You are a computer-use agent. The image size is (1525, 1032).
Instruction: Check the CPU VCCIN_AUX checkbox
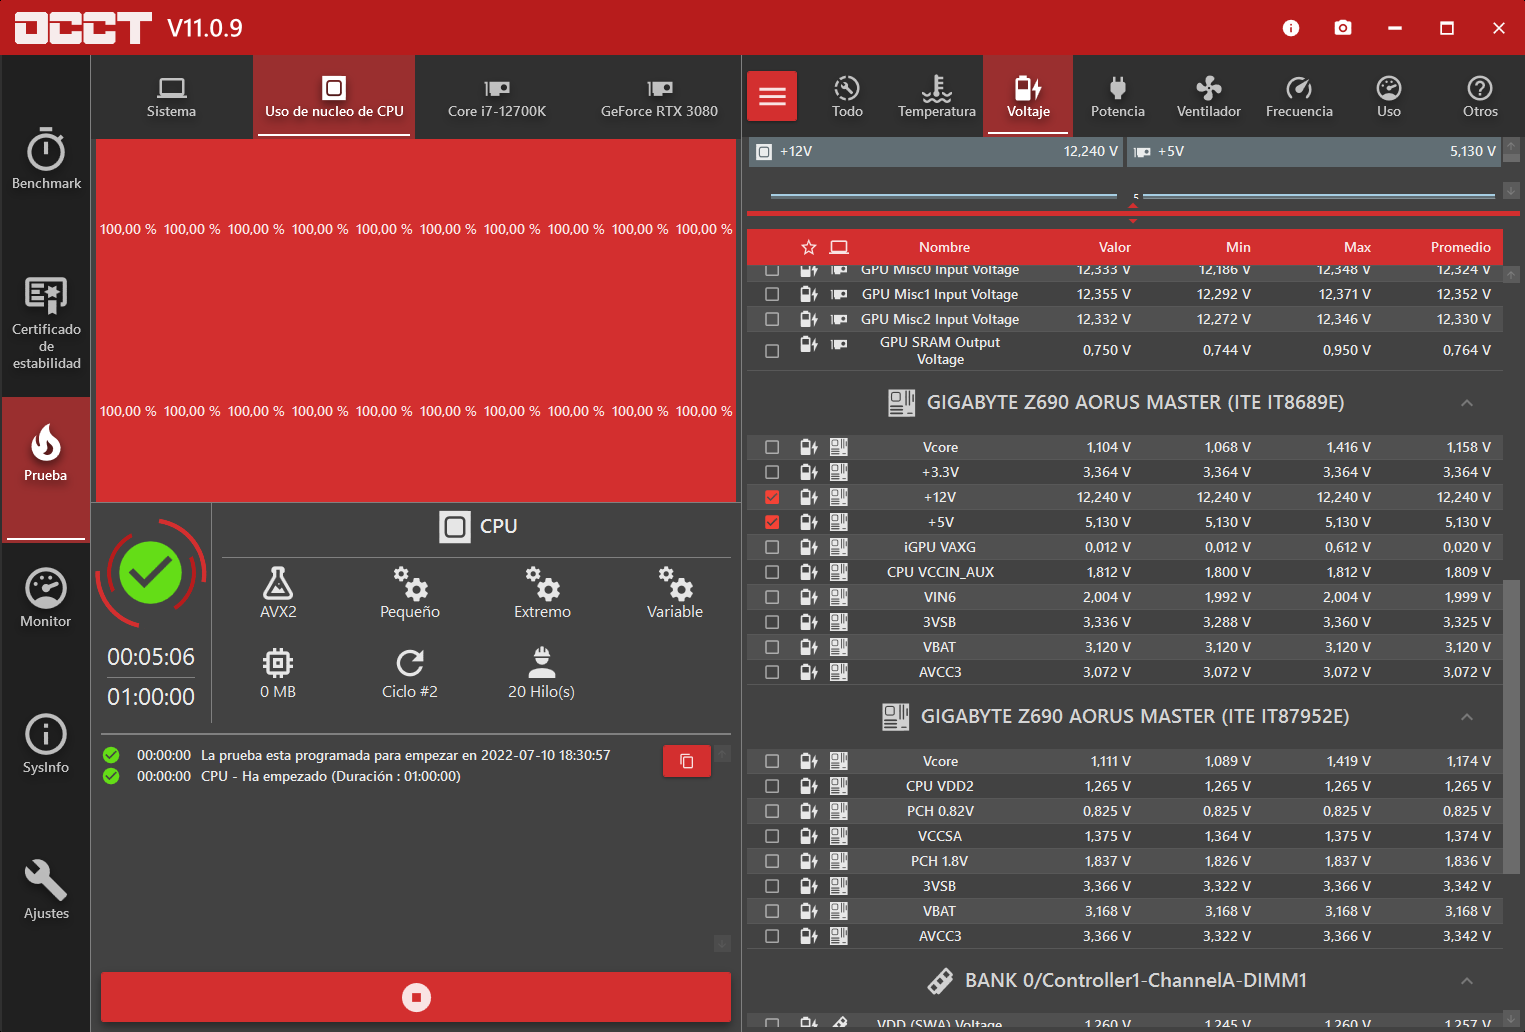[x=772, y=572]
